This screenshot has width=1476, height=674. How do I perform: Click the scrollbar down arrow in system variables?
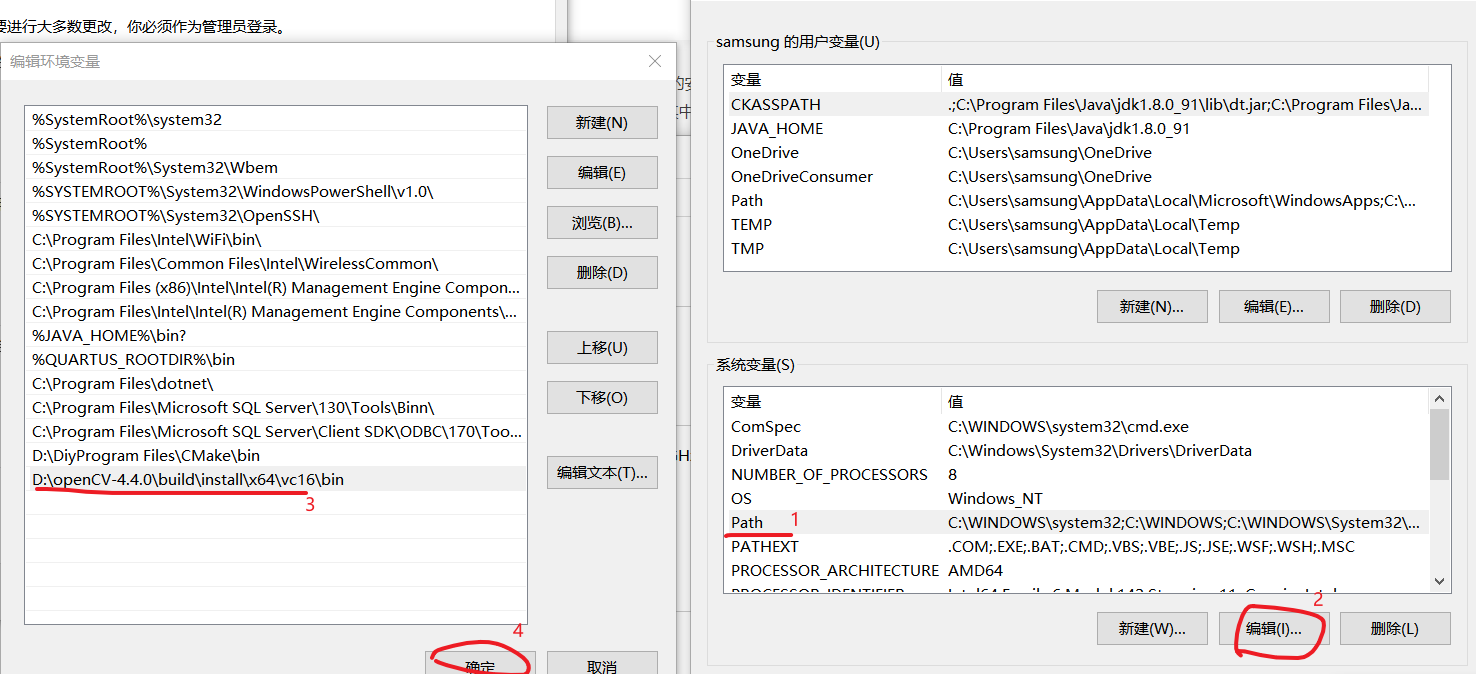pyautogui.click(x=1439, y=581)
